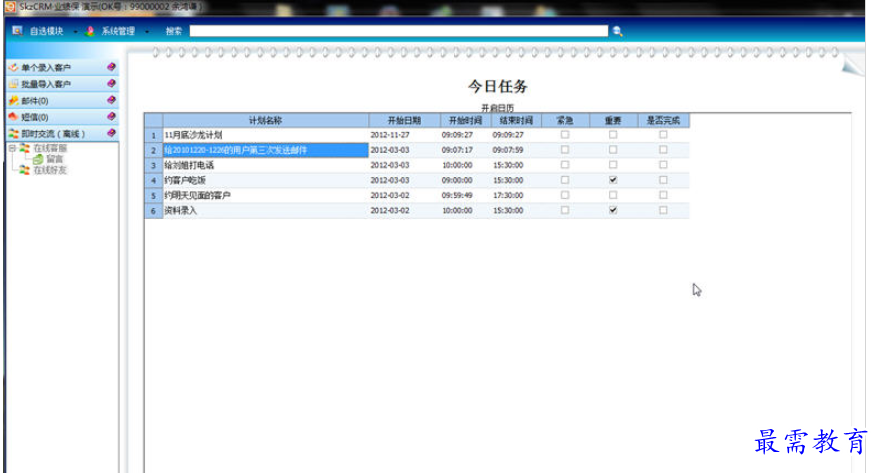The height and width of the screenshot is (473, 876).
Task: Toggle 重要 checkbox for 11月底沙龙计划
Action: tap(613, 135)
